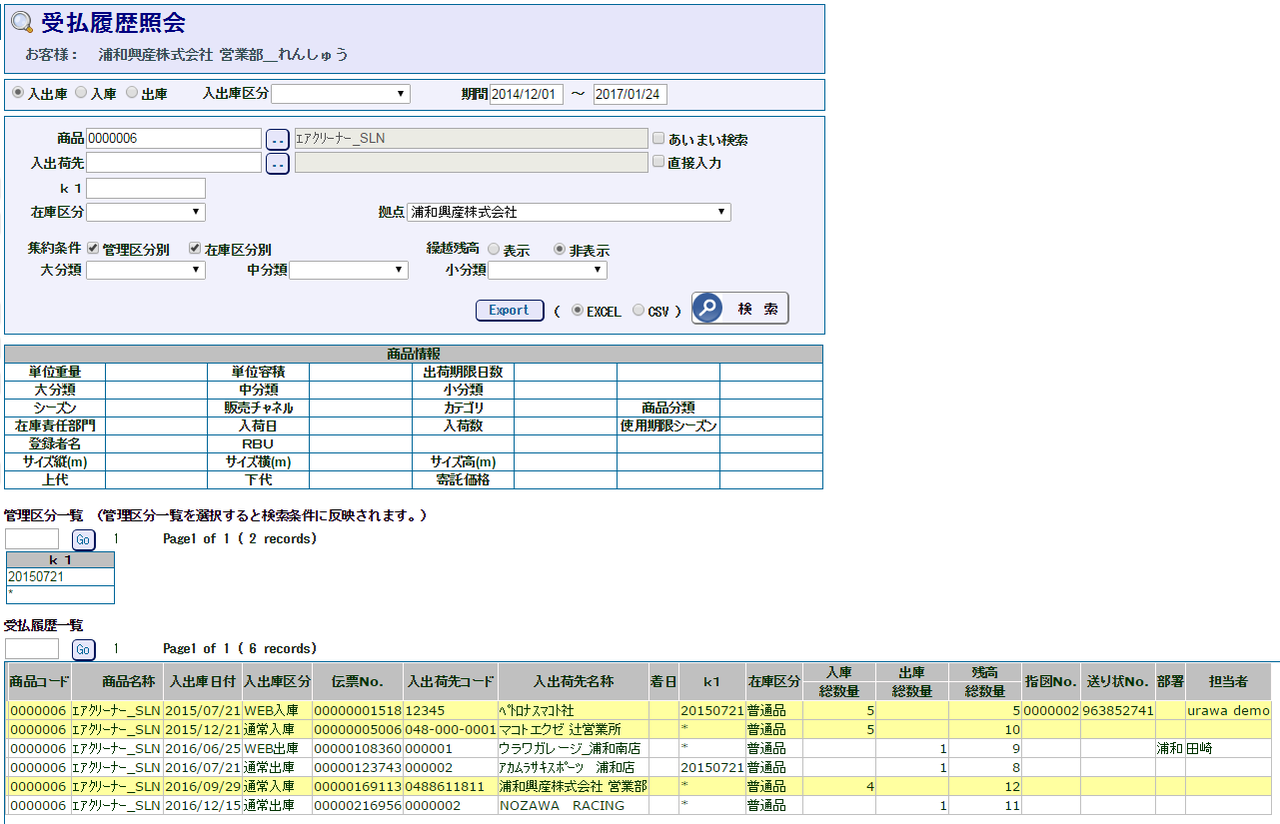Image resolution: width=1280 pixels, height=824 pixels.
Task: Toggle the 在庫区分別 checkbox
Action: (195, 248)
